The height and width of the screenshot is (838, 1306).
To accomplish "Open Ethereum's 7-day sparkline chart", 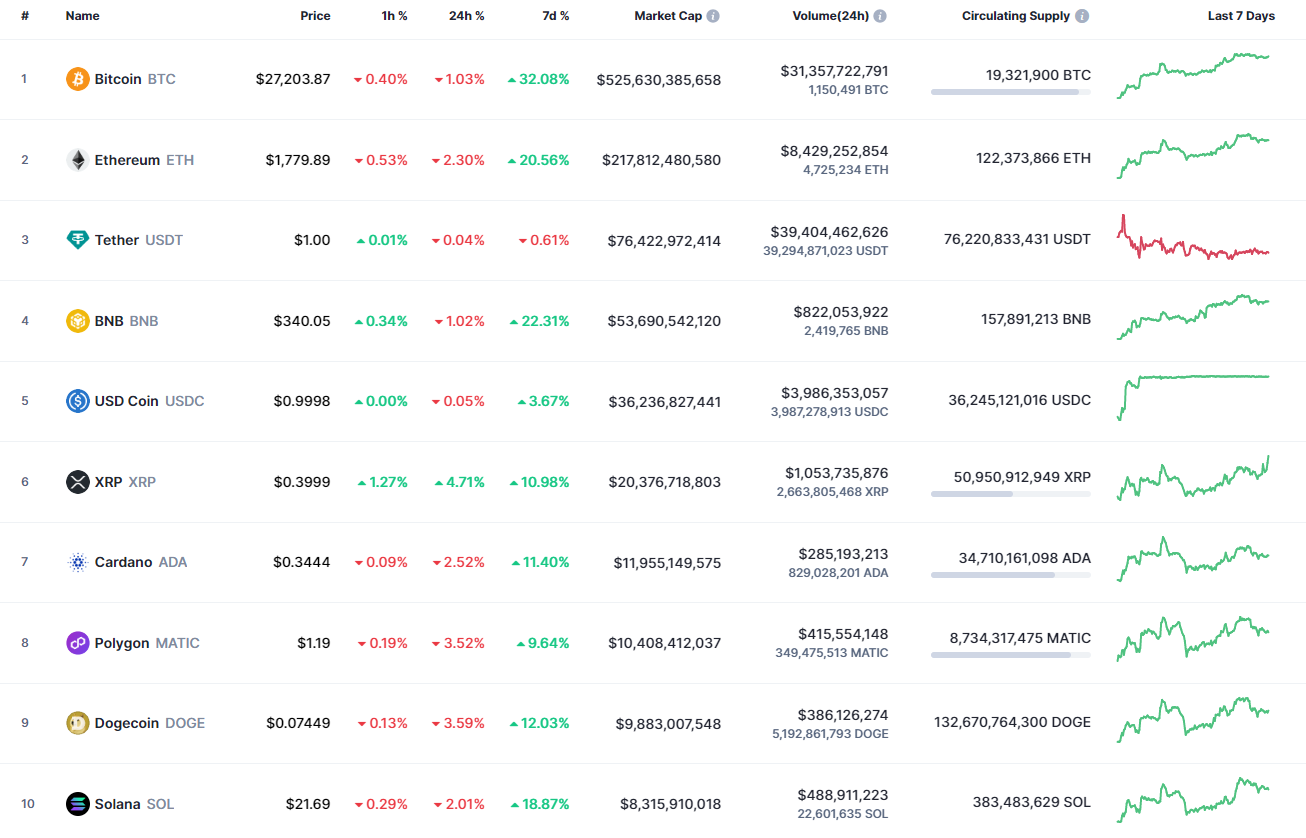I will tap(1193, 156).
